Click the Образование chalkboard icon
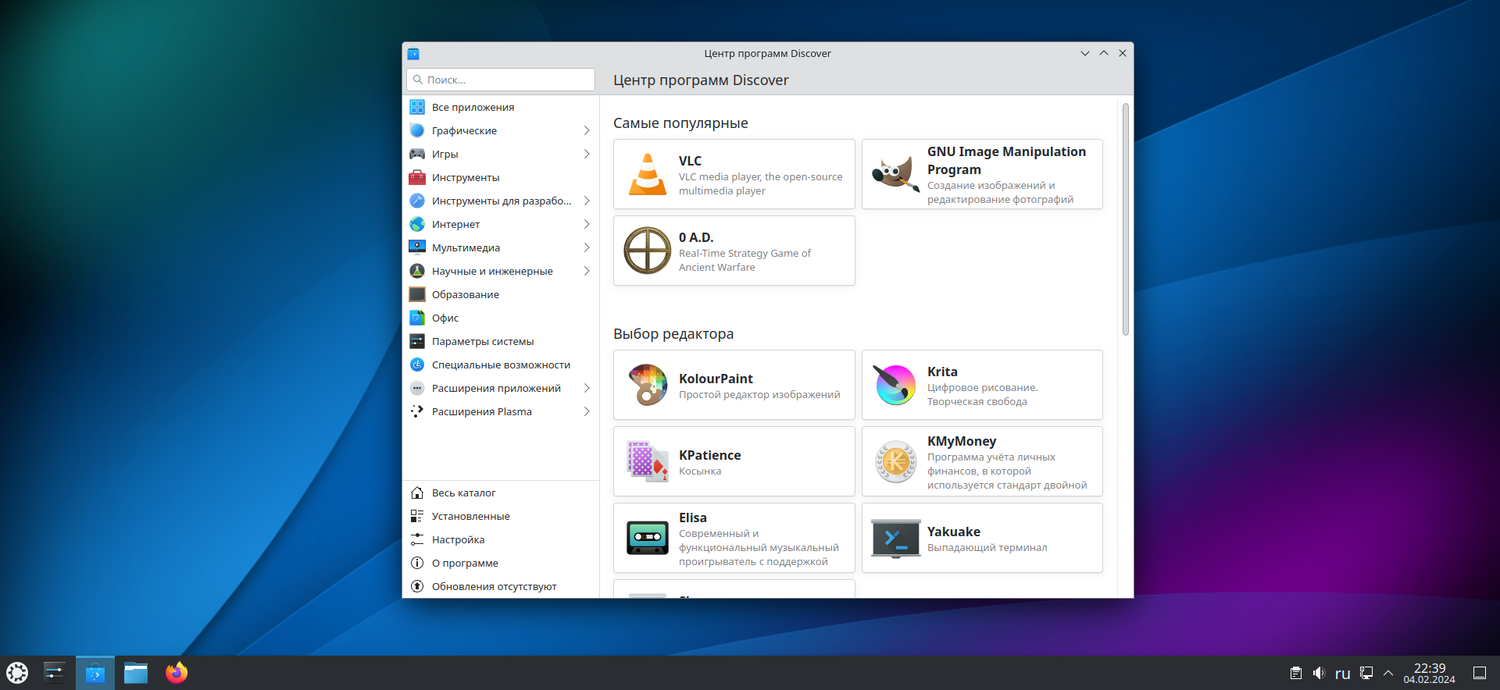Viewport: 1500px width, 690px height. (417, 295)
